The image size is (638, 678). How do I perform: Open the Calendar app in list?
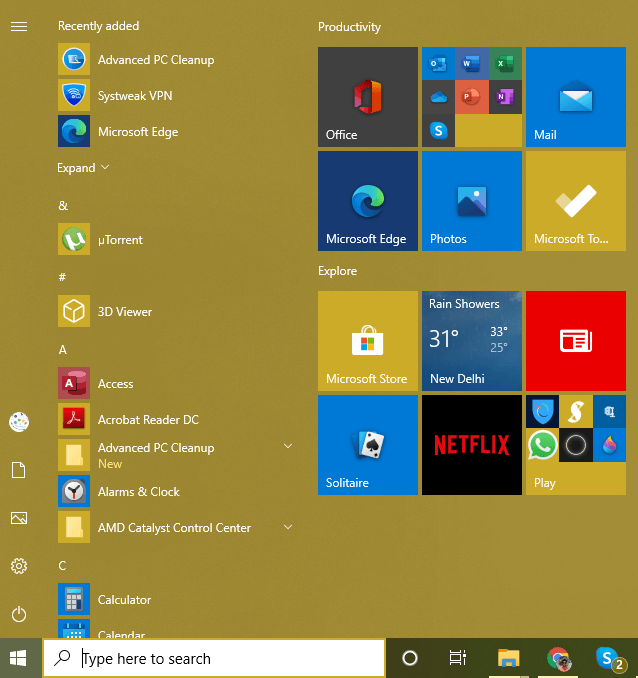[175, 628]
